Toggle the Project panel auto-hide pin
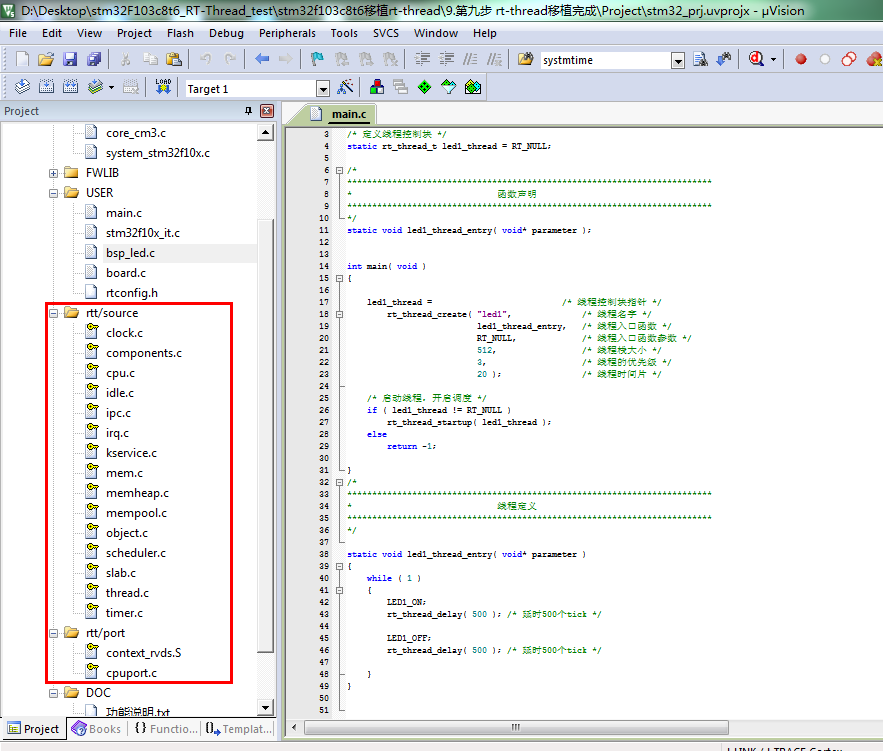The height and width of the screenshot is (751, 883). click(249, 111)
